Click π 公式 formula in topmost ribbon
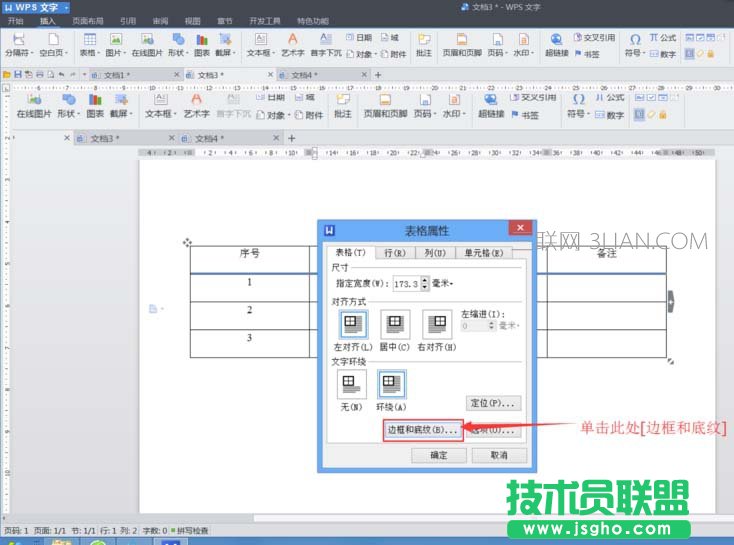 tap(662, 37)
